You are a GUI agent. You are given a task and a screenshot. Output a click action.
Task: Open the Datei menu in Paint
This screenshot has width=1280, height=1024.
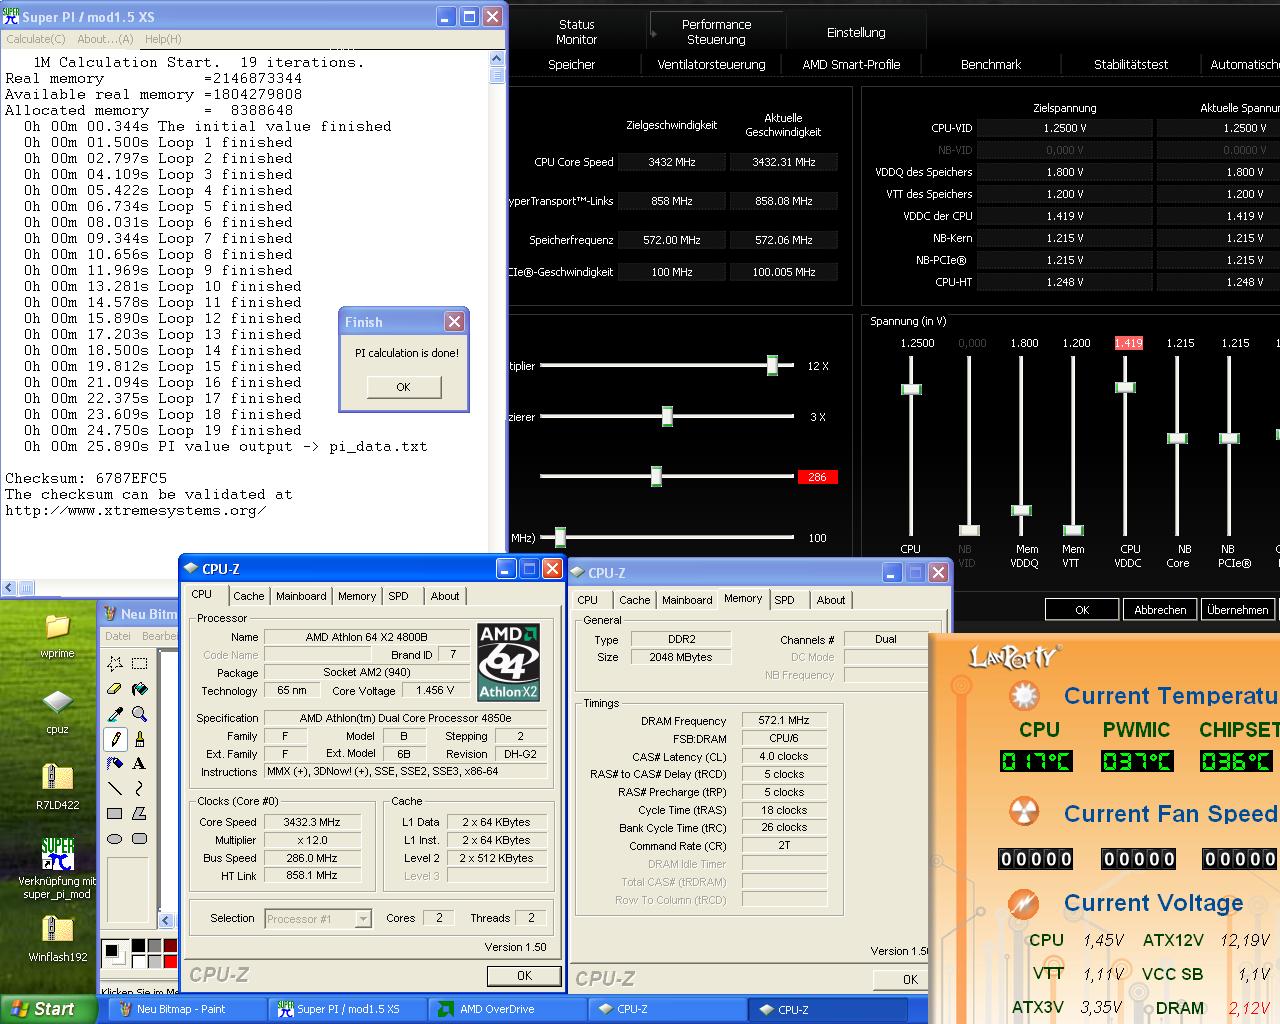click(118, 635)
